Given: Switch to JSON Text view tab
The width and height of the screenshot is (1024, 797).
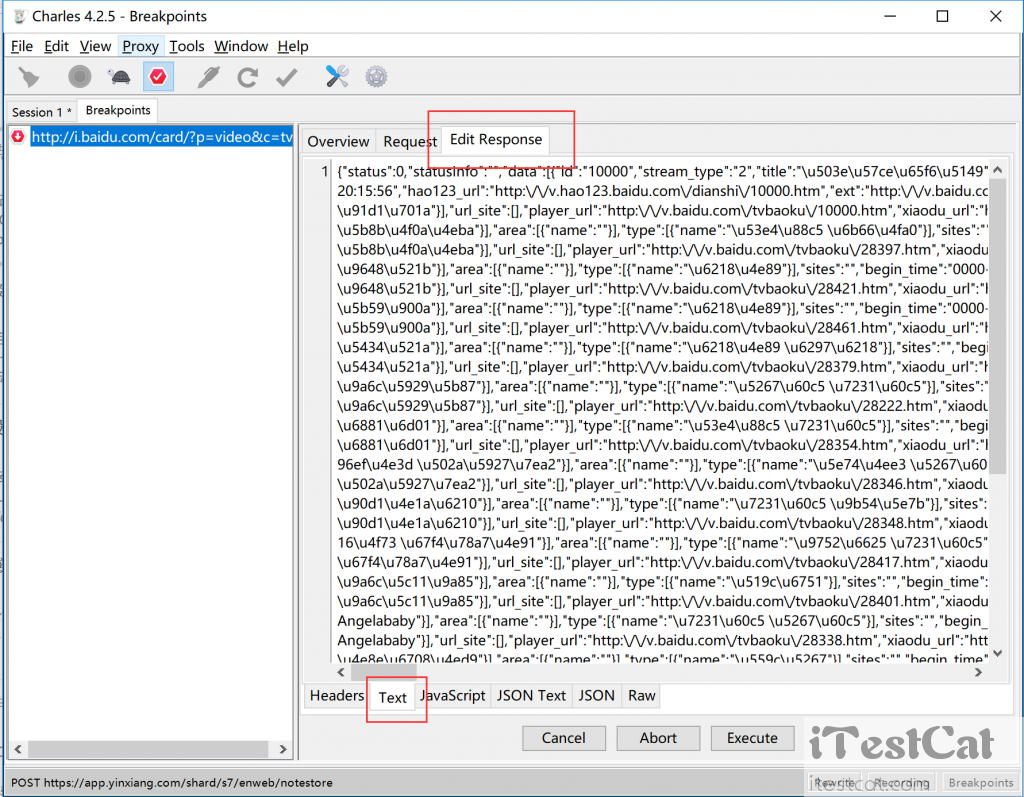Looking at the screenshot, I should tap(531, 696).
